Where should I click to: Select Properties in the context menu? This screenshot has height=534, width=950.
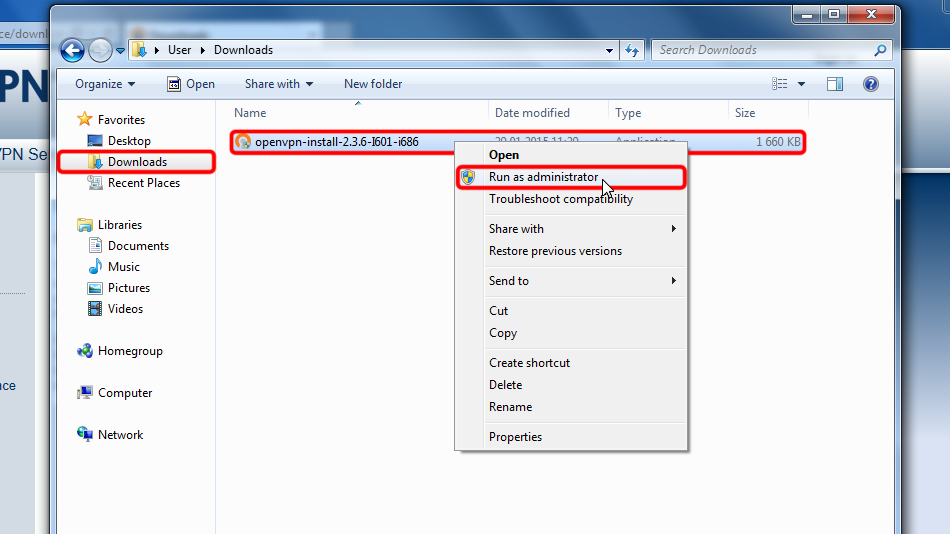[x=515, y=437]
